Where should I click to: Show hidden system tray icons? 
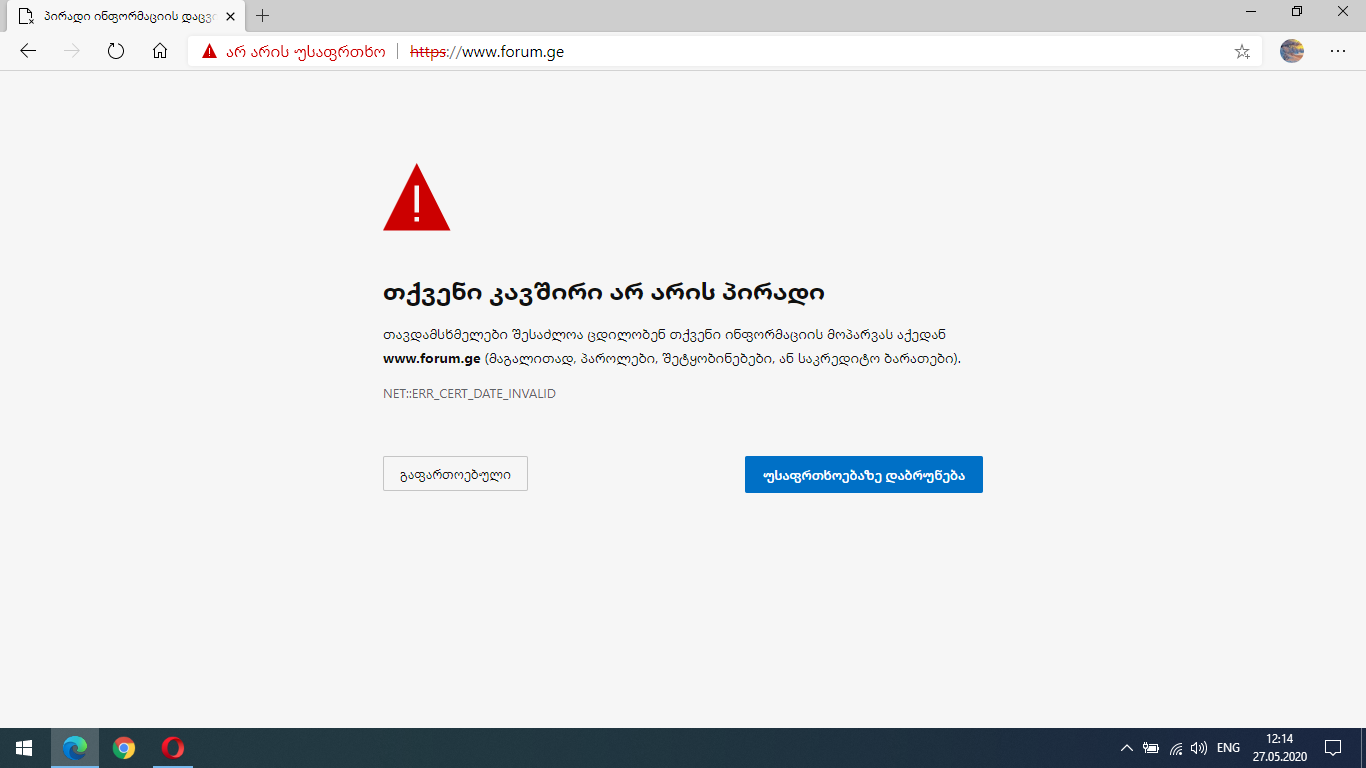[x=1126, y=748]
